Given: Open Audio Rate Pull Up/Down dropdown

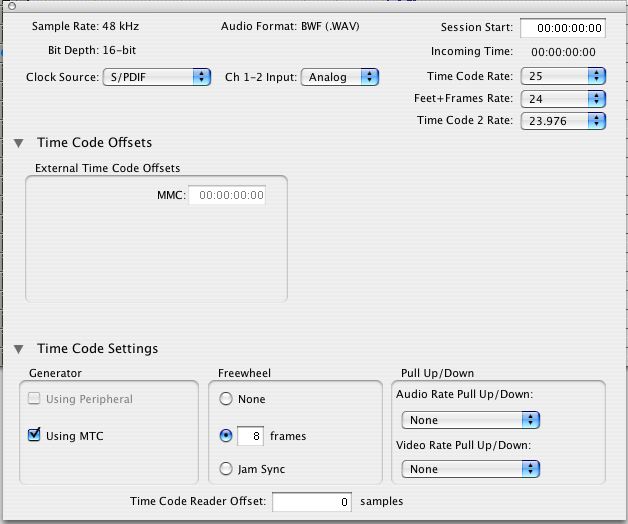Looking at the screenshot, I should [470, 420].
